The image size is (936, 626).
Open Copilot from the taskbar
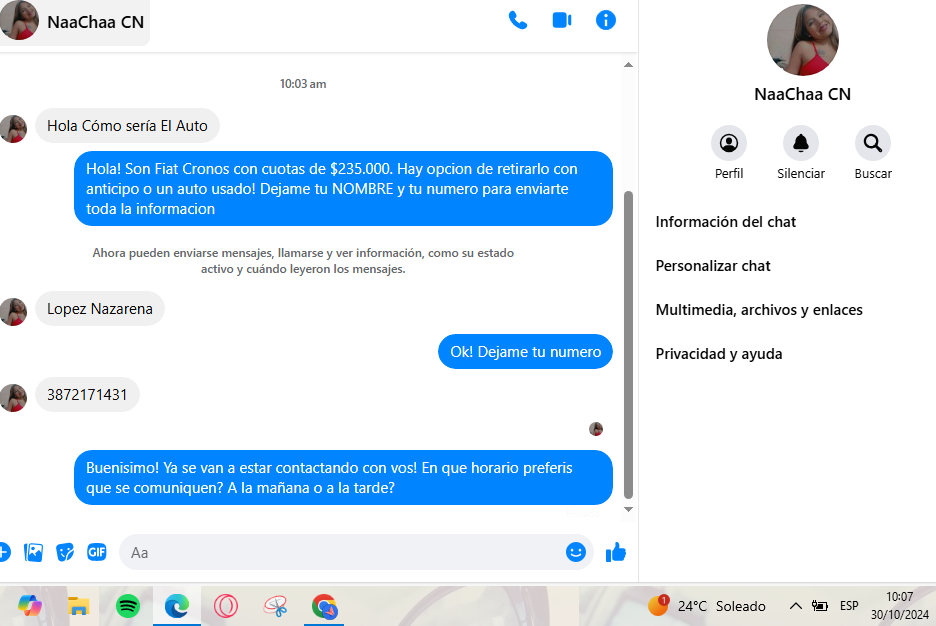point(30,606)
